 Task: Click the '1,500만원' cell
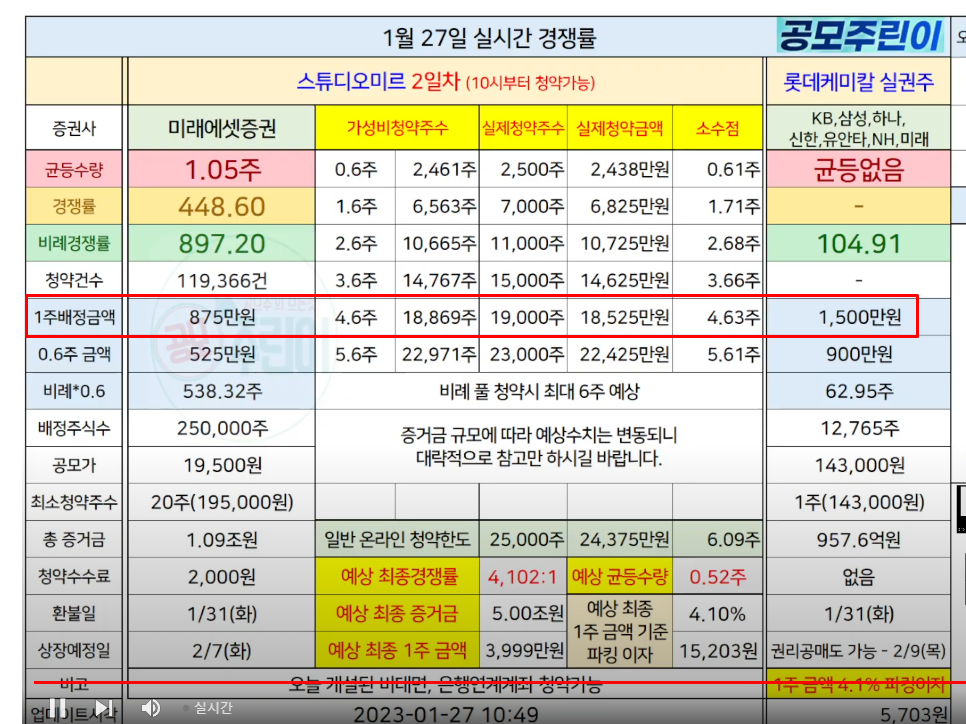pos(859,317)
